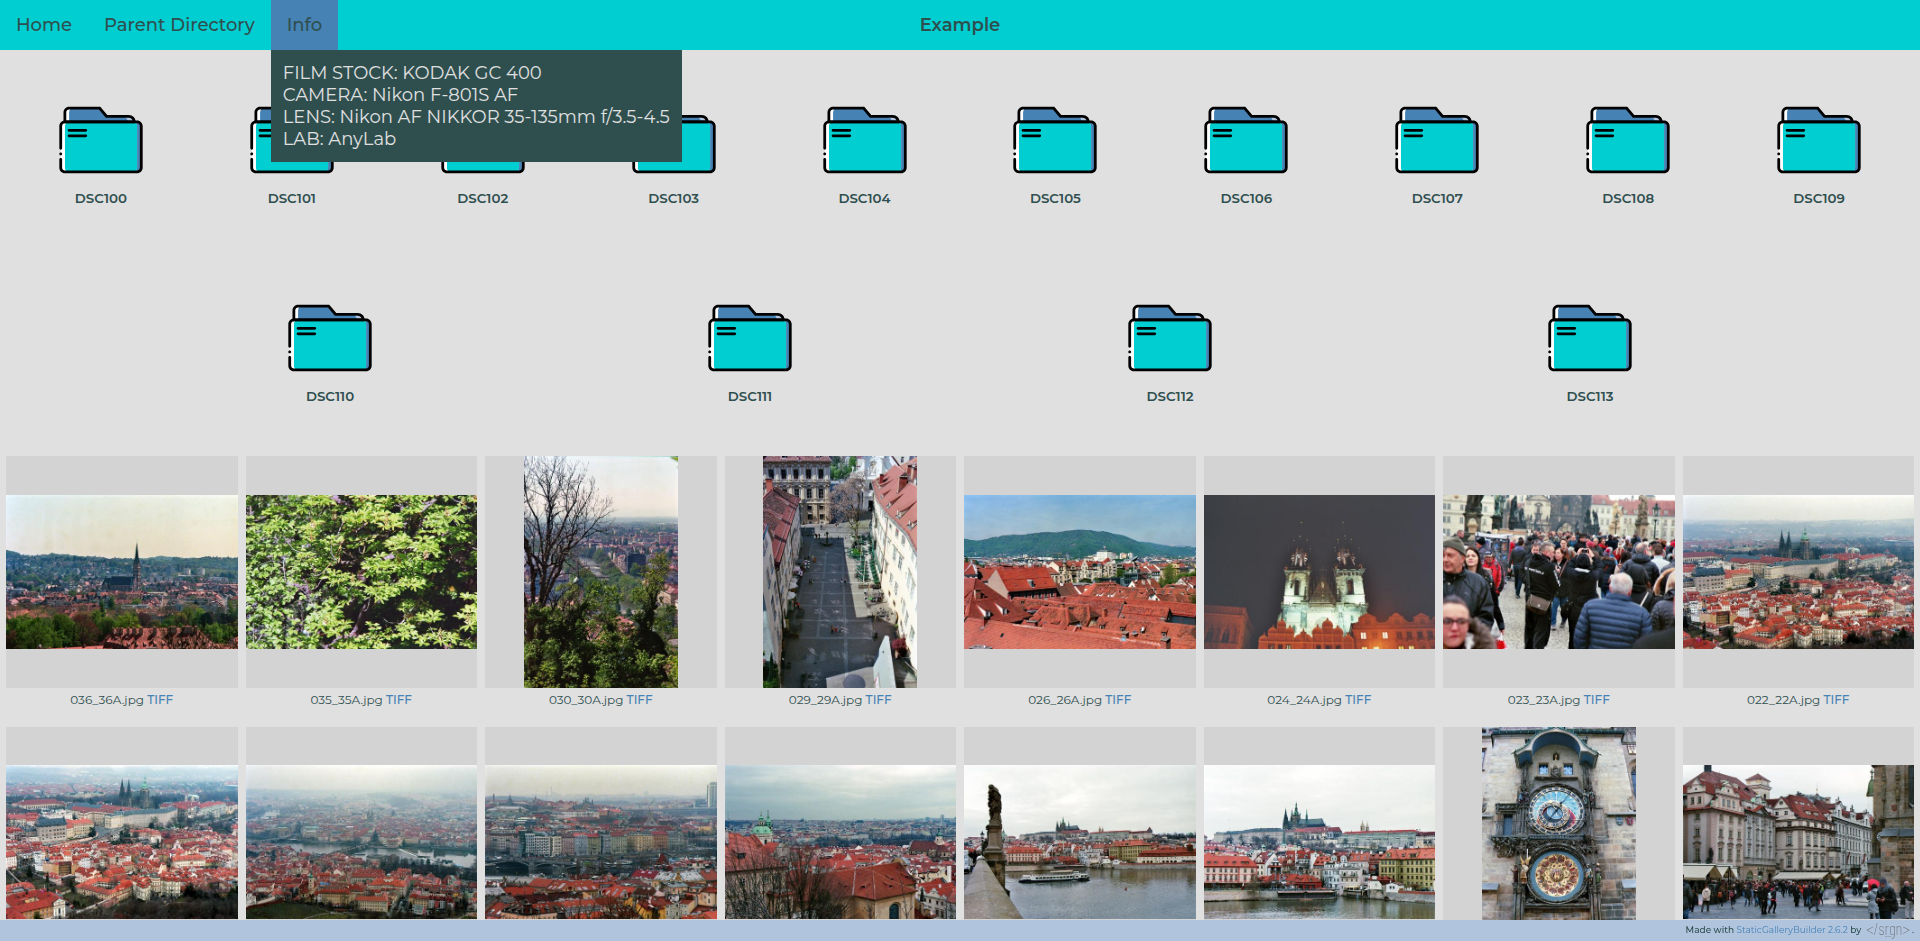Open the DSC112 folder icon
The image size is (1920, 941).
click(1170, 339)
